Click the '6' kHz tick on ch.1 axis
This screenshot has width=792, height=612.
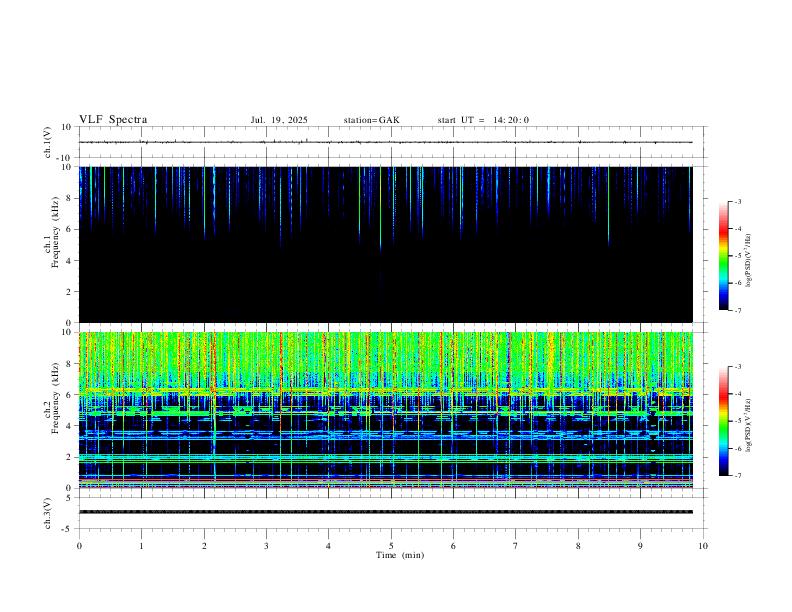[x=69, y=229]
